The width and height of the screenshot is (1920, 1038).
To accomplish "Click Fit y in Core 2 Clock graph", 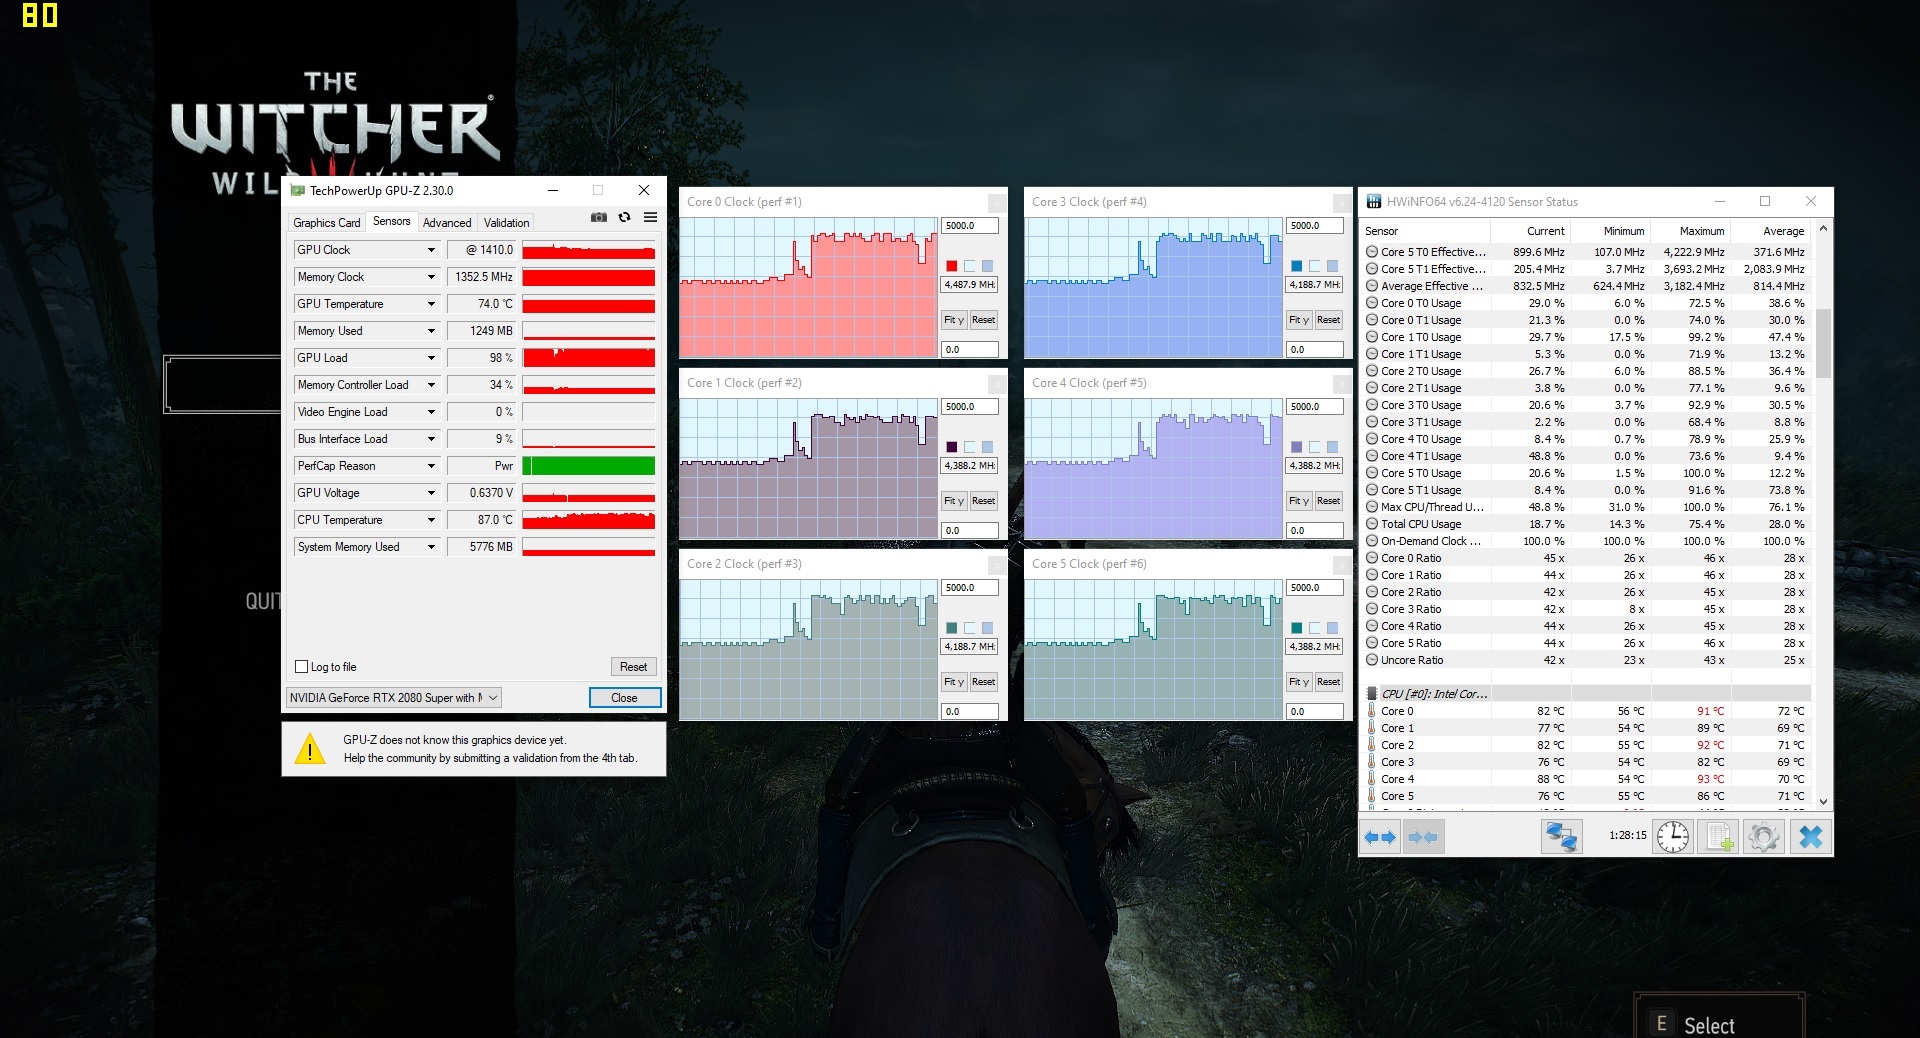I will (x=953, y=682).
